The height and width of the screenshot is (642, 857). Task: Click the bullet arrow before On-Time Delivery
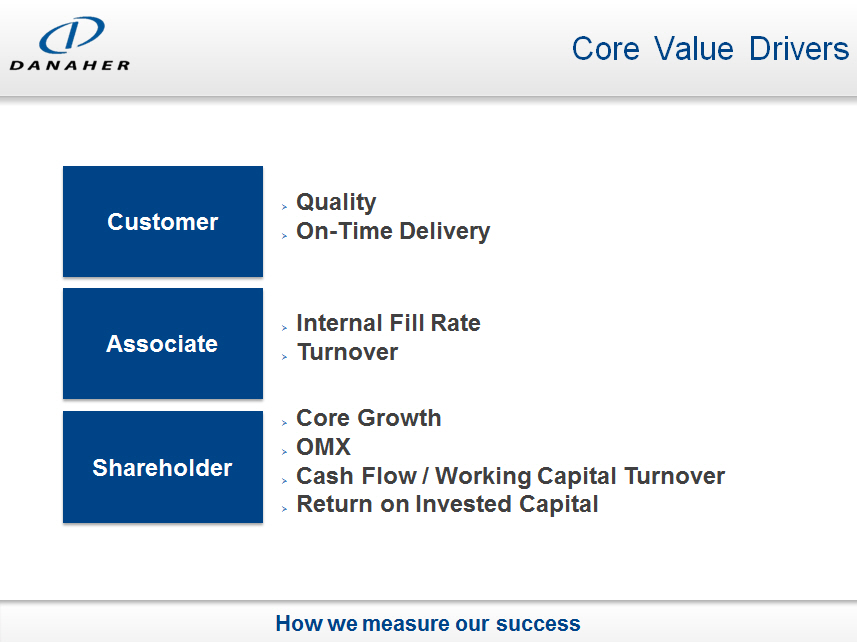[285, 235]
